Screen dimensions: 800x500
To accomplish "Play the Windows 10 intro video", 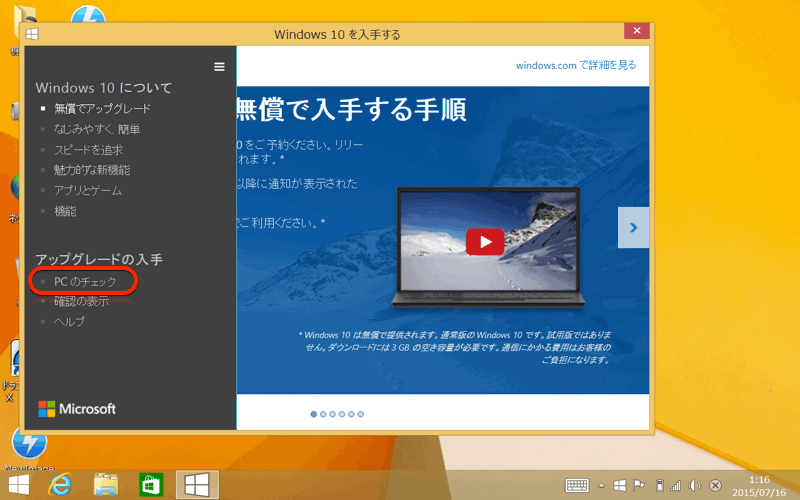I will coord(485,241).
